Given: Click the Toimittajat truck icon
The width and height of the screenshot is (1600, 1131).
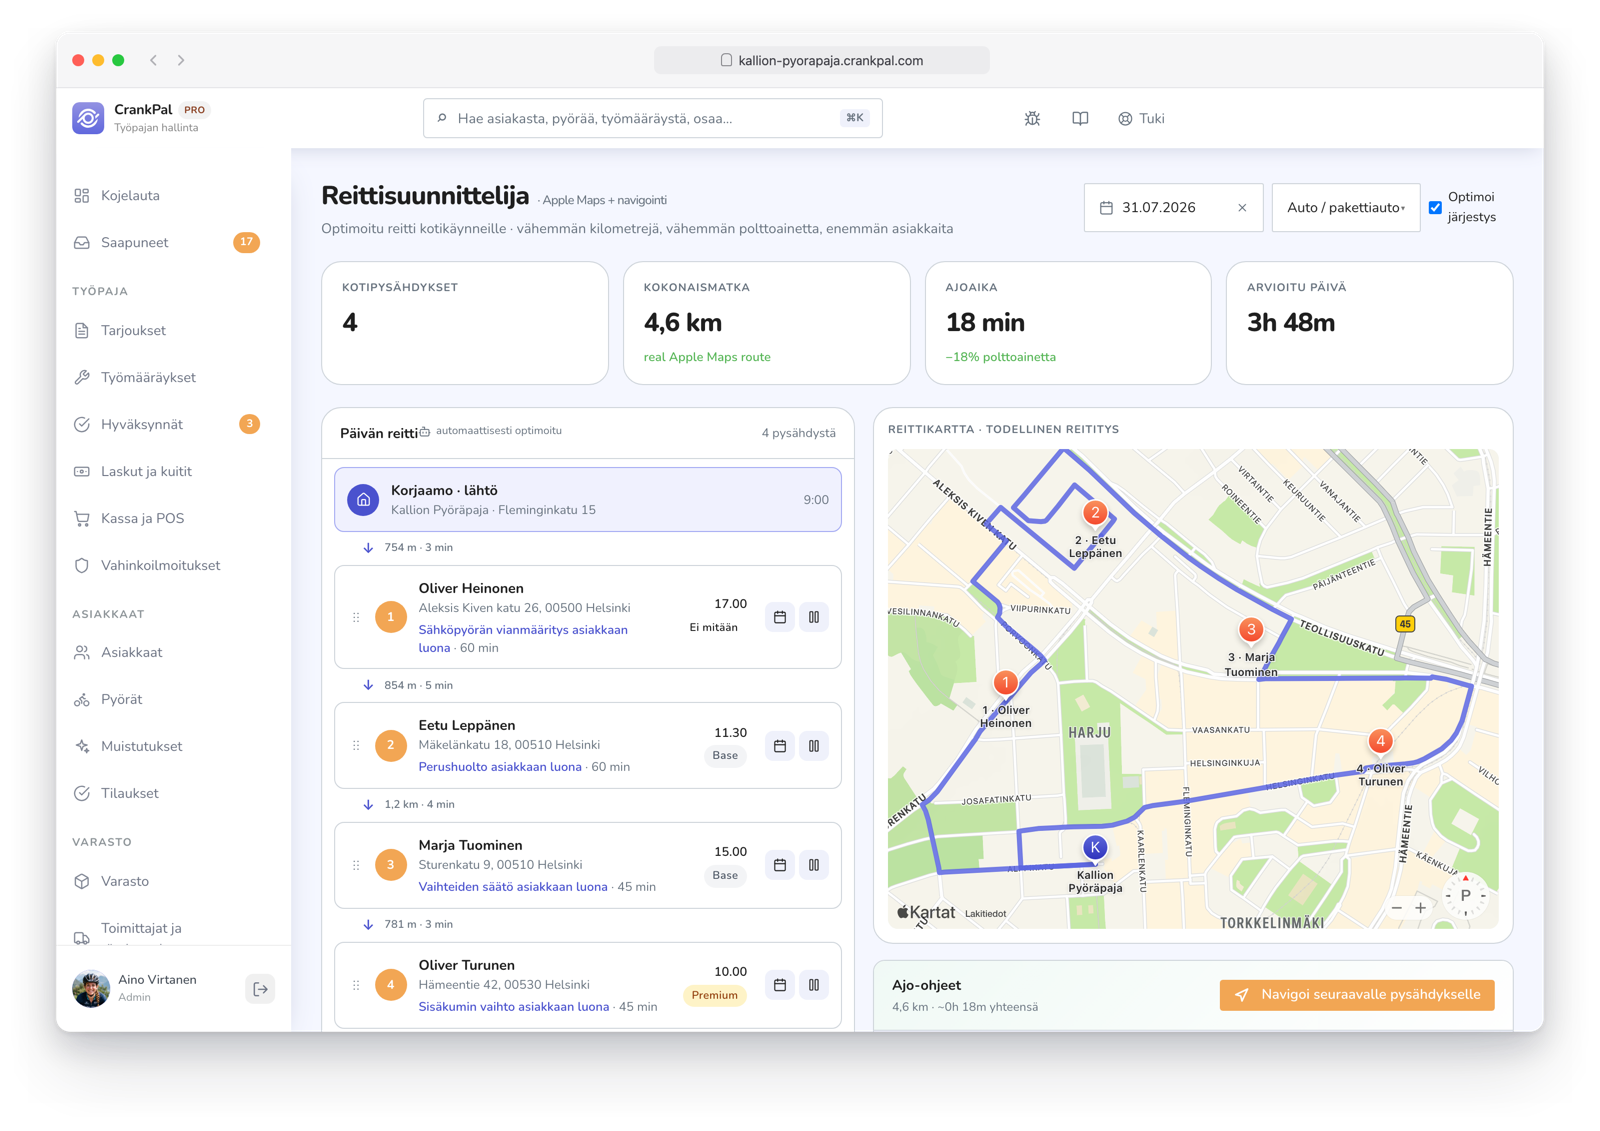Looking at the screenshot, I should pos(82,937).
